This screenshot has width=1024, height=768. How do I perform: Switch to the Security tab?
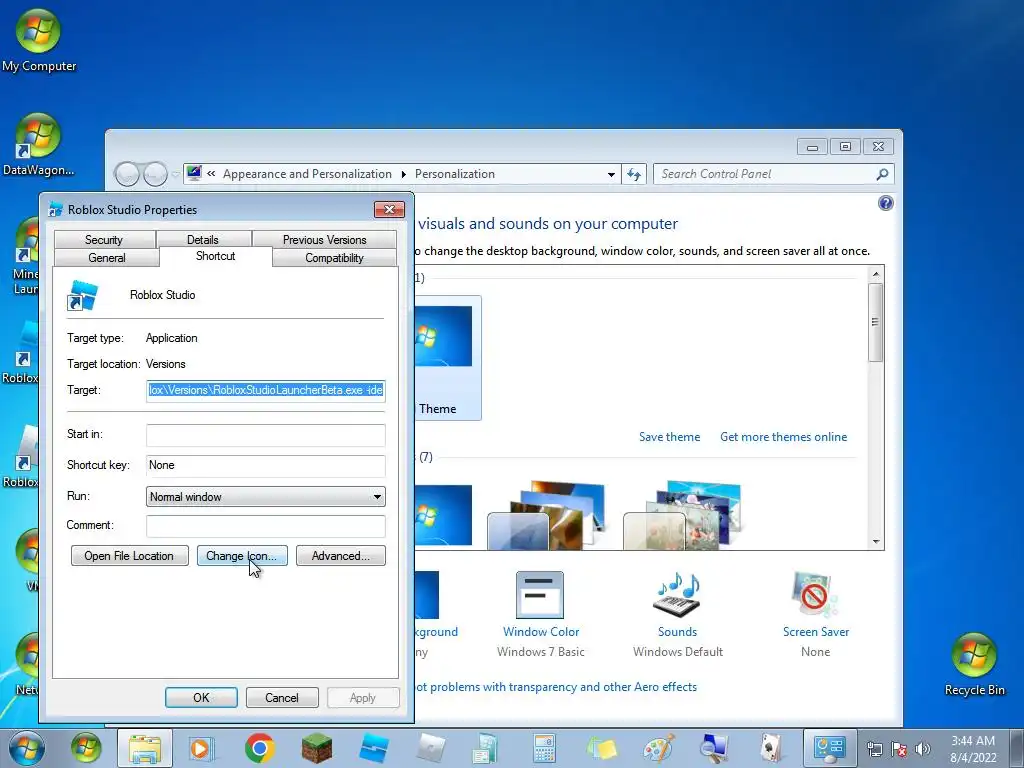tap(104, 240)
